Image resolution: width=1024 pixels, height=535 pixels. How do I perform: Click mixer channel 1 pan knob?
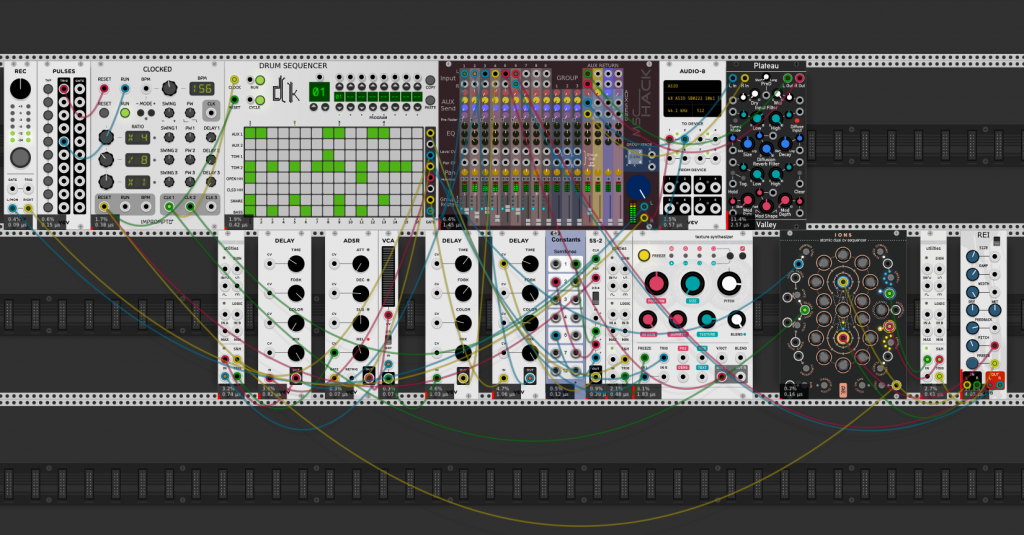(x=465, y=173)
